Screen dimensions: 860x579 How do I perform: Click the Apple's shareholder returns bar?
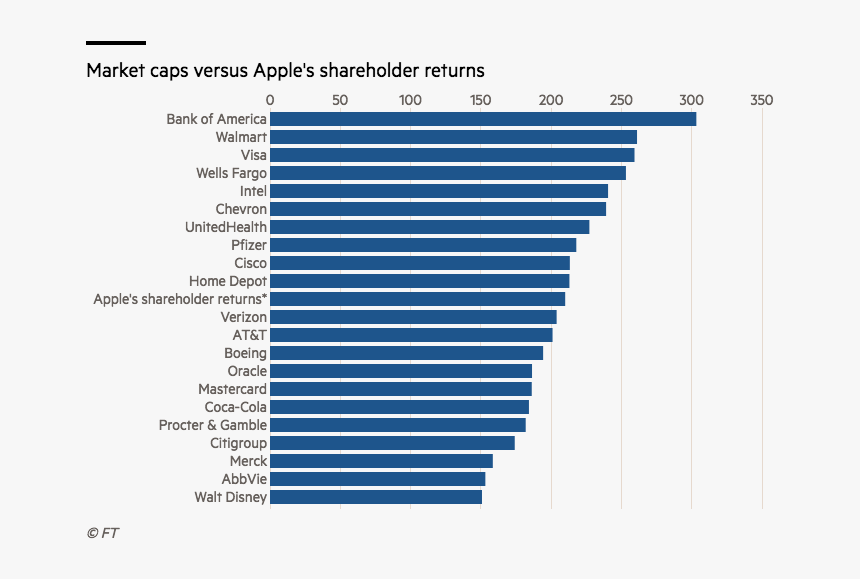[417, 299]
